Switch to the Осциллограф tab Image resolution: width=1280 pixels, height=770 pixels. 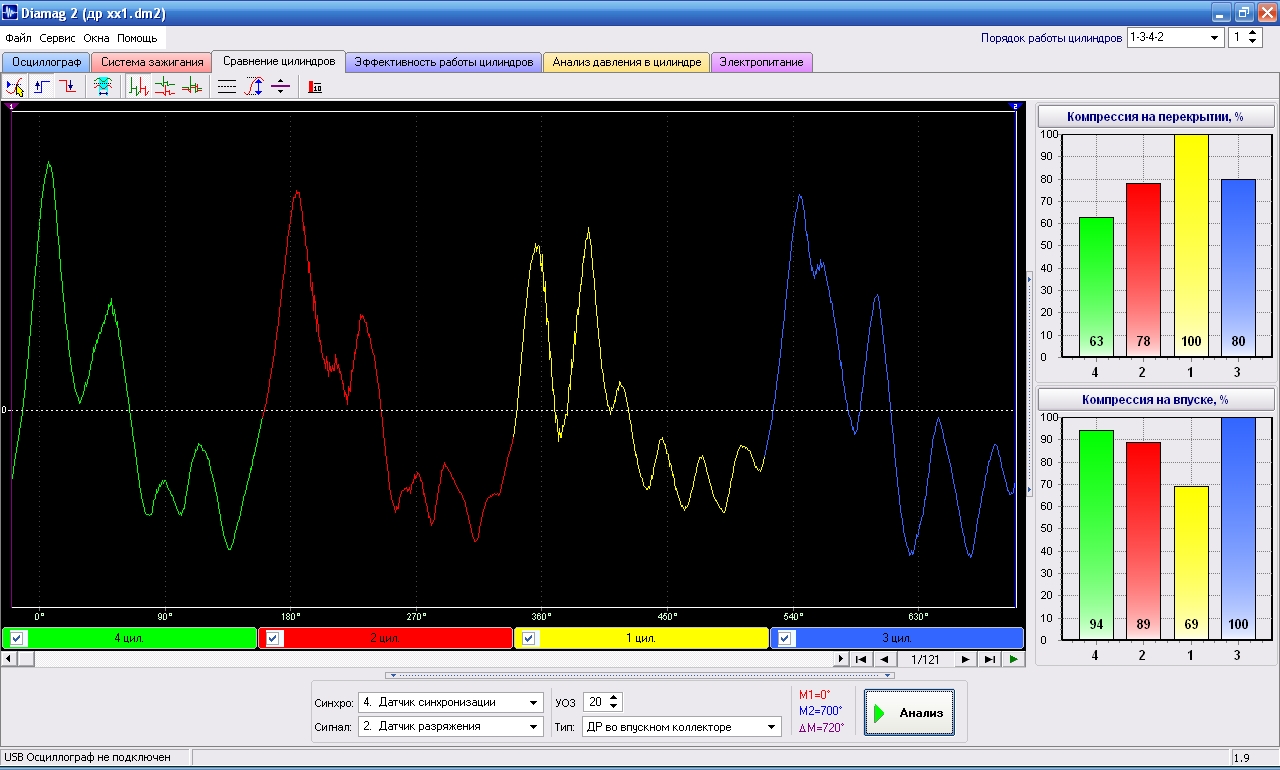(46, 62)
